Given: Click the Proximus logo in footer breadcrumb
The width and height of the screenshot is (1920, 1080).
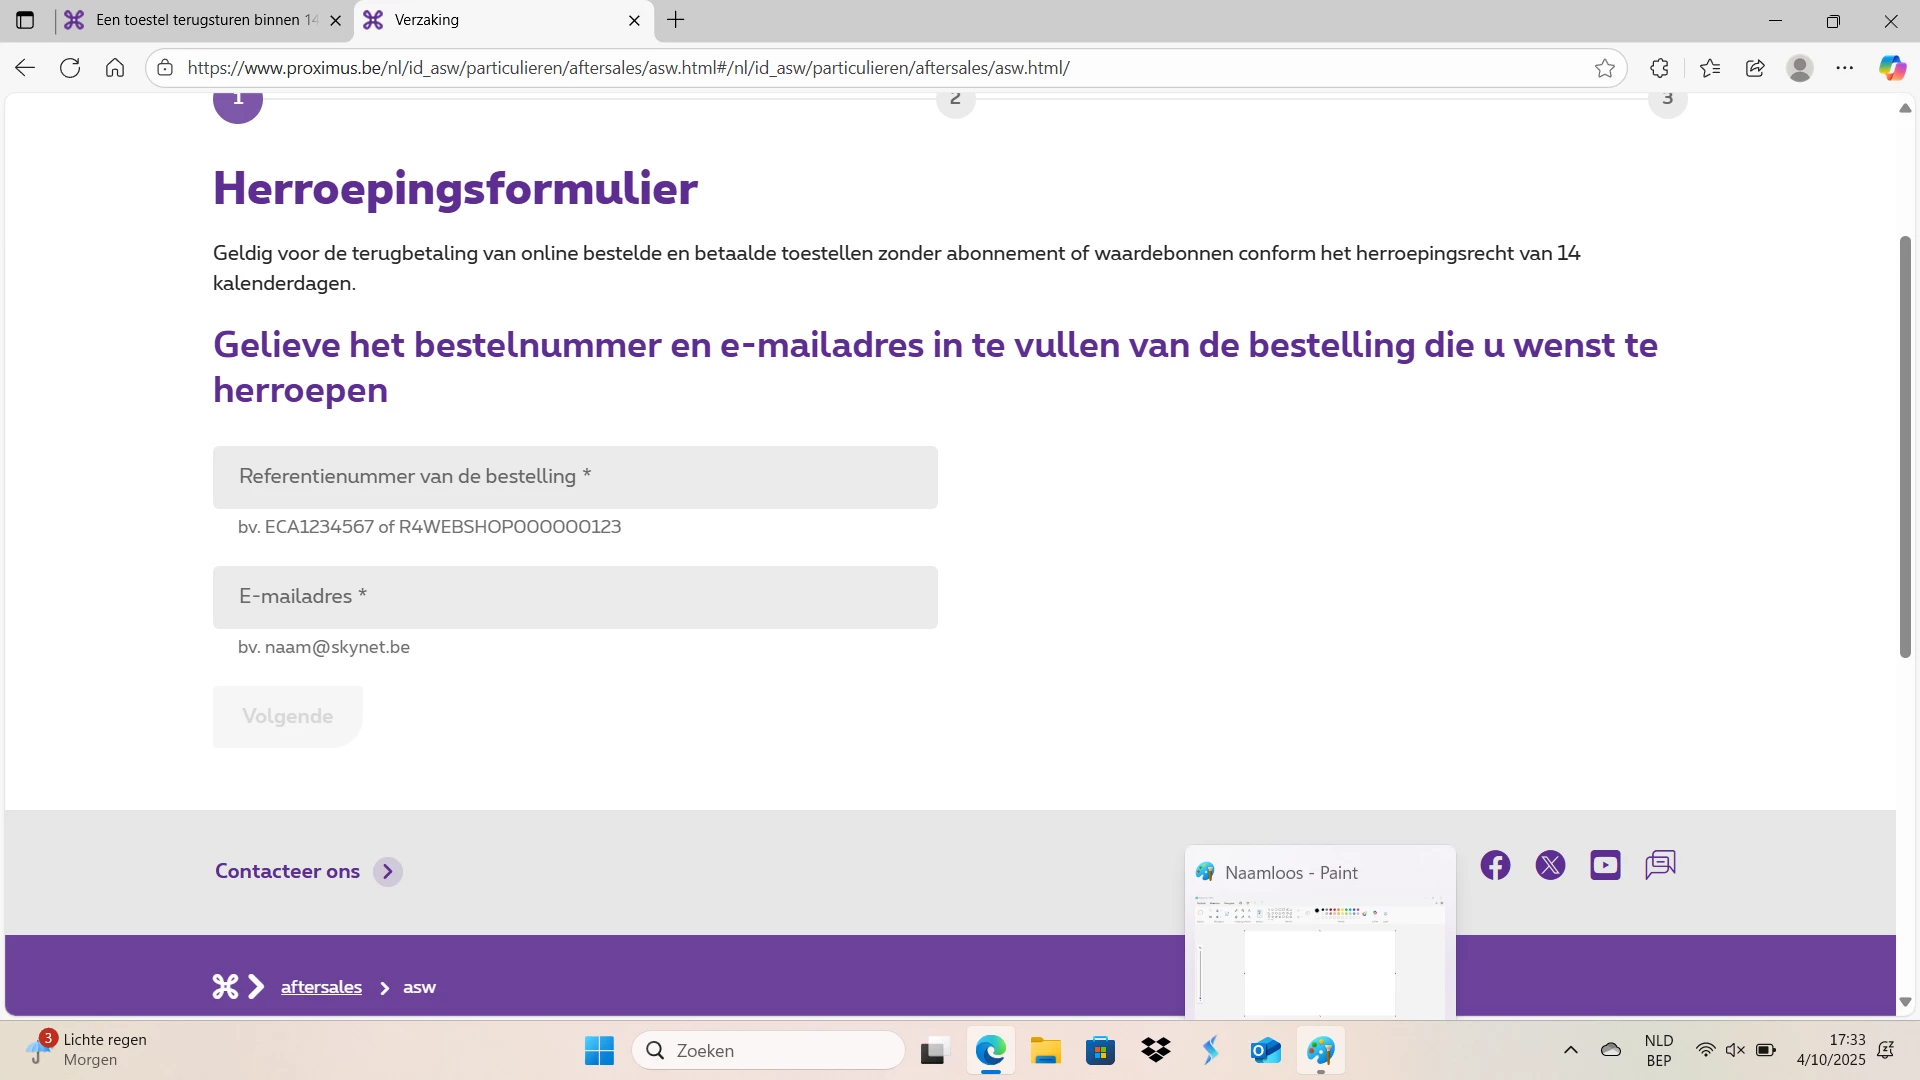Looking at the screenshot, I should (226, 987).
